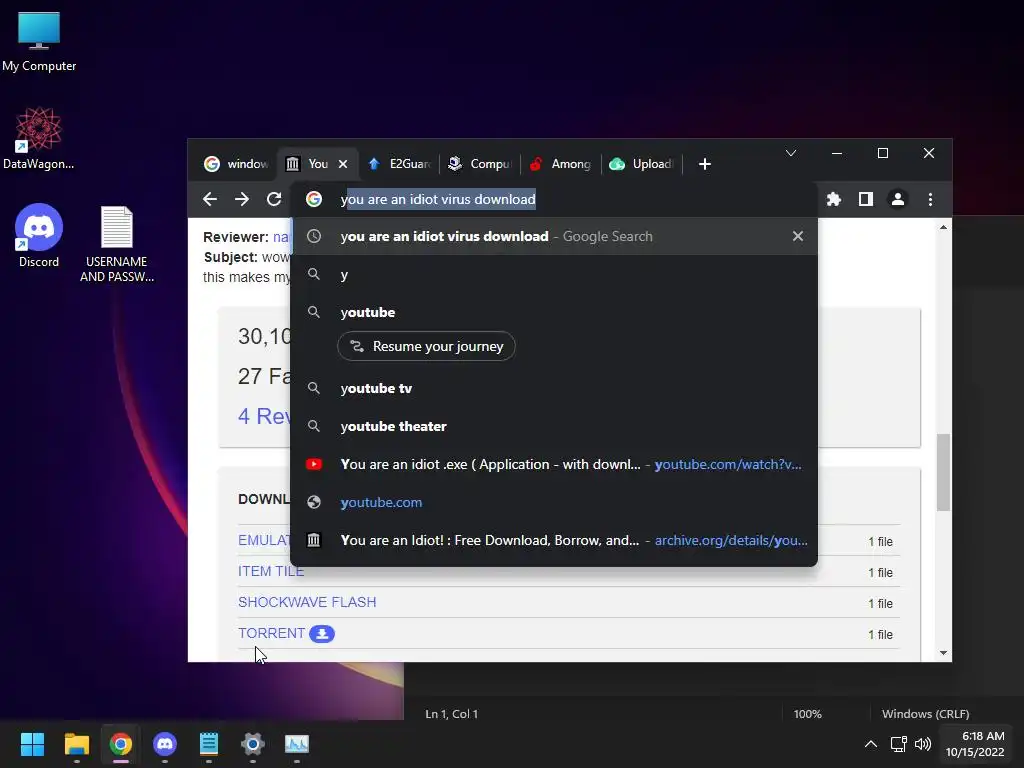Show hidden system tray icons
Viewport: 1024px width, 768px height.
coord(871,744)
